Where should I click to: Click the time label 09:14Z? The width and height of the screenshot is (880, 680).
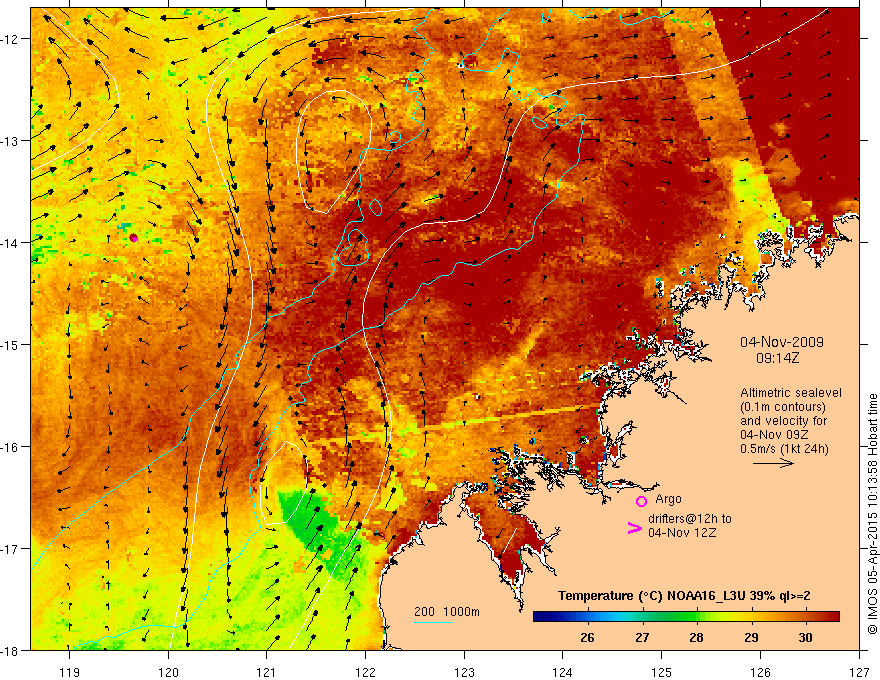[777, 358]
